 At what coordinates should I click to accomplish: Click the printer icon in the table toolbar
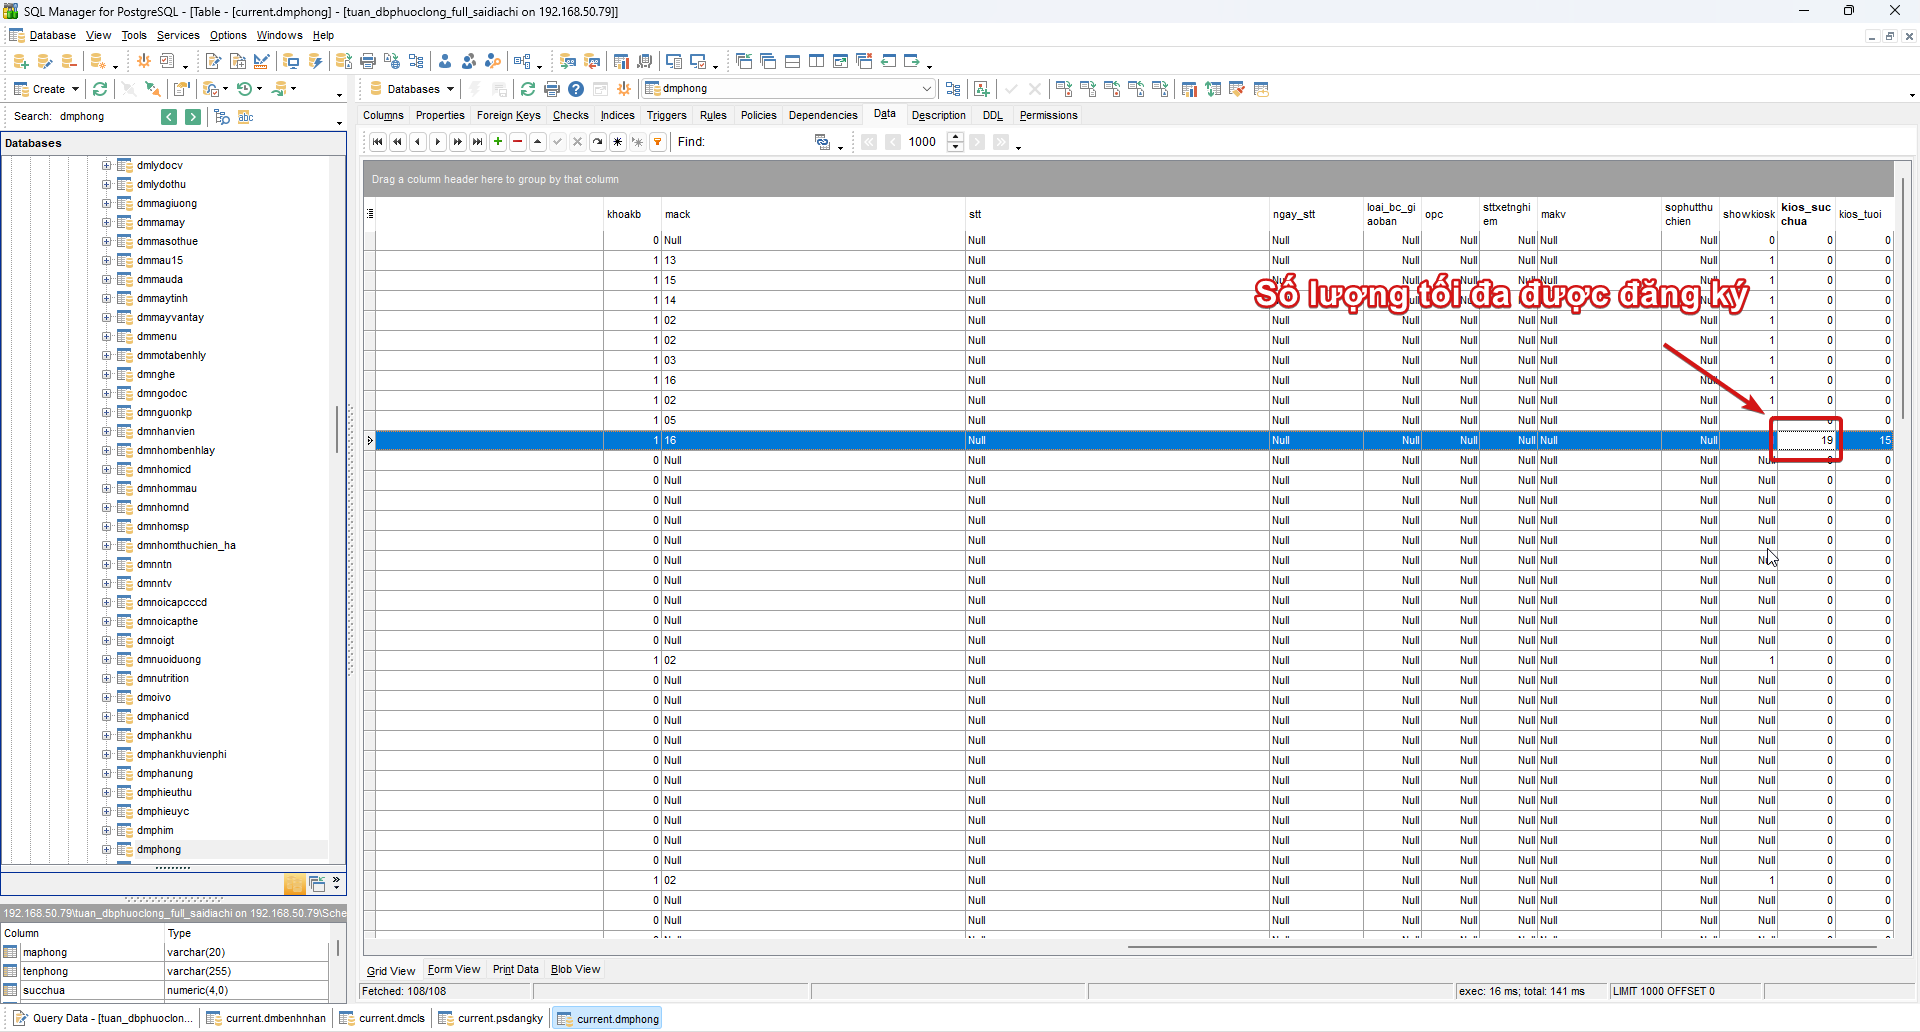coord(552,89)
